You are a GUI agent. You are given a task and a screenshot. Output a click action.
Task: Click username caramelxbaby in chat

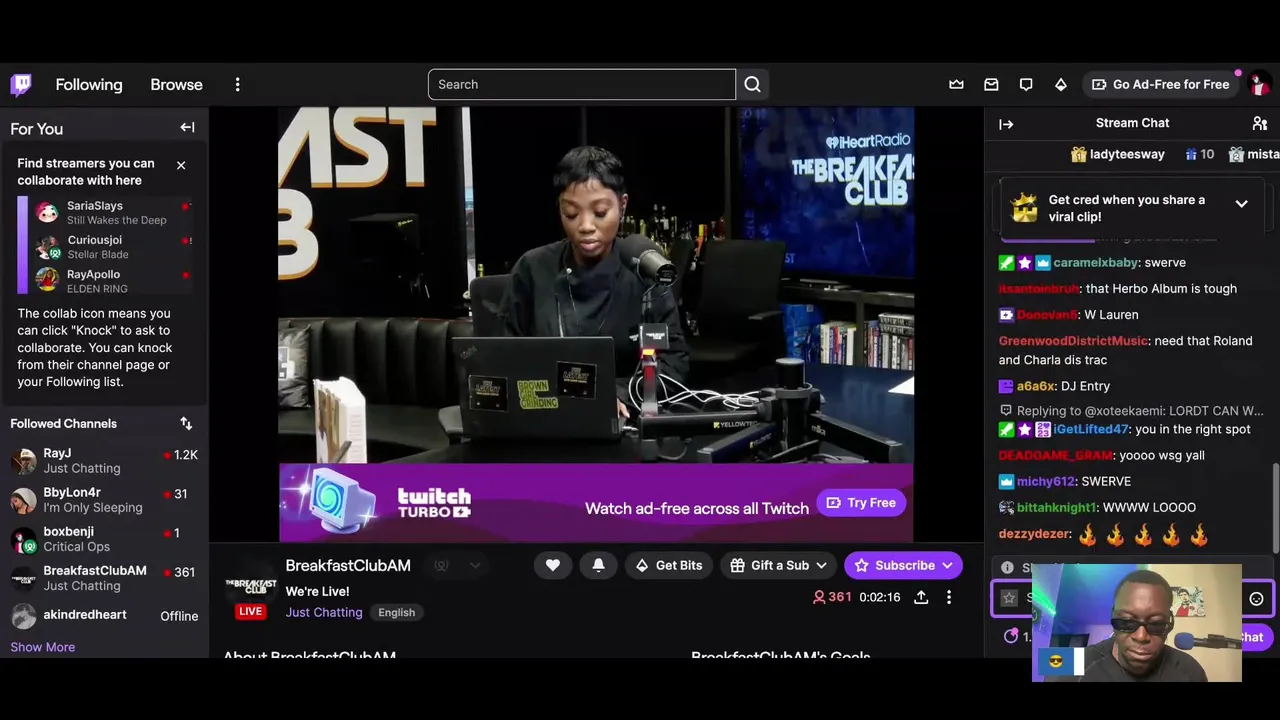coord(1096,263)
